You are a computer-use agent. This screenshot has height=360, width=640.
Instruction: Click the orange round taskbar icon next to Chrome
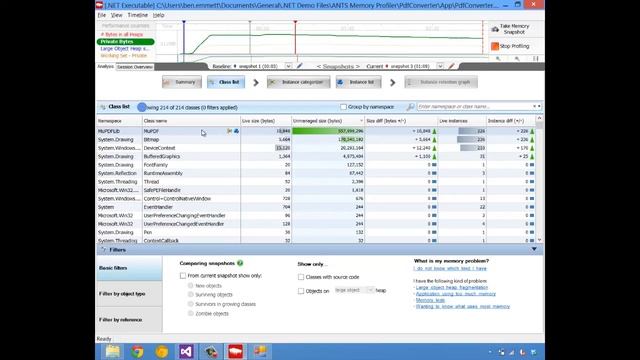[162, 351]
